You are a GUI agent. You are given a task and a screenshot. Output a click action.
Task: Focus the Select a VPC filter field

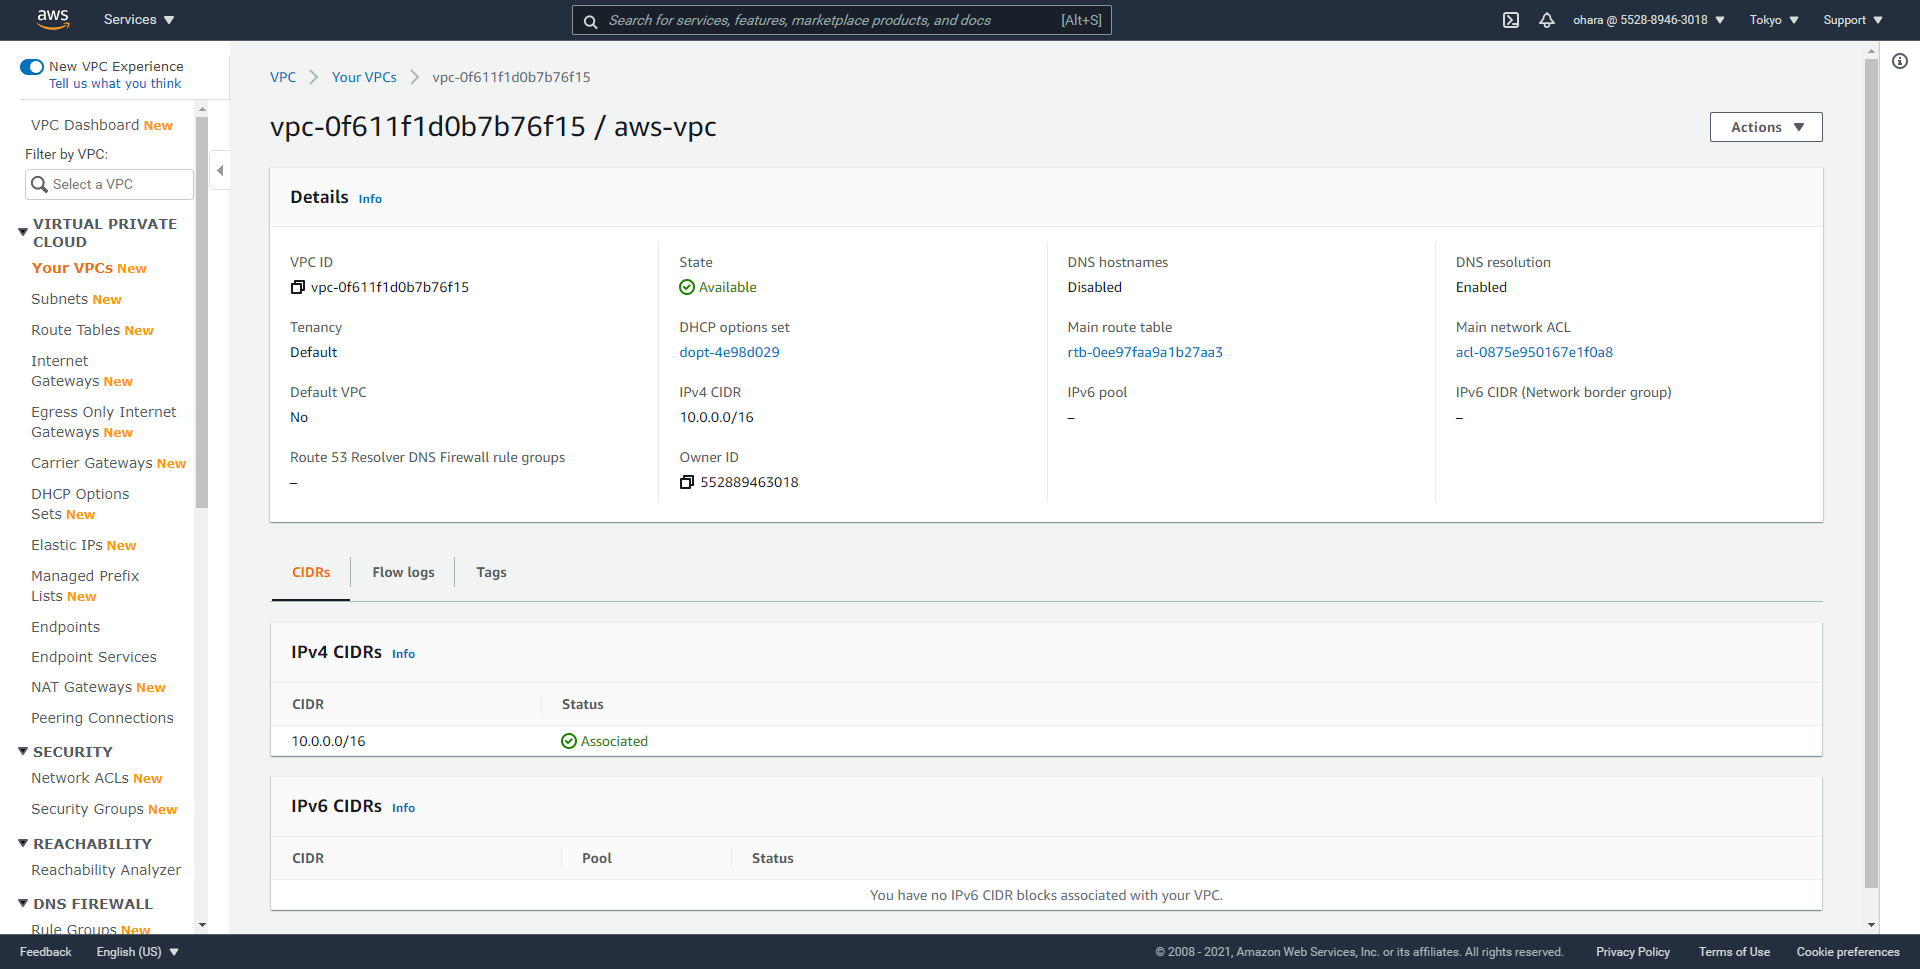(109, 184)
